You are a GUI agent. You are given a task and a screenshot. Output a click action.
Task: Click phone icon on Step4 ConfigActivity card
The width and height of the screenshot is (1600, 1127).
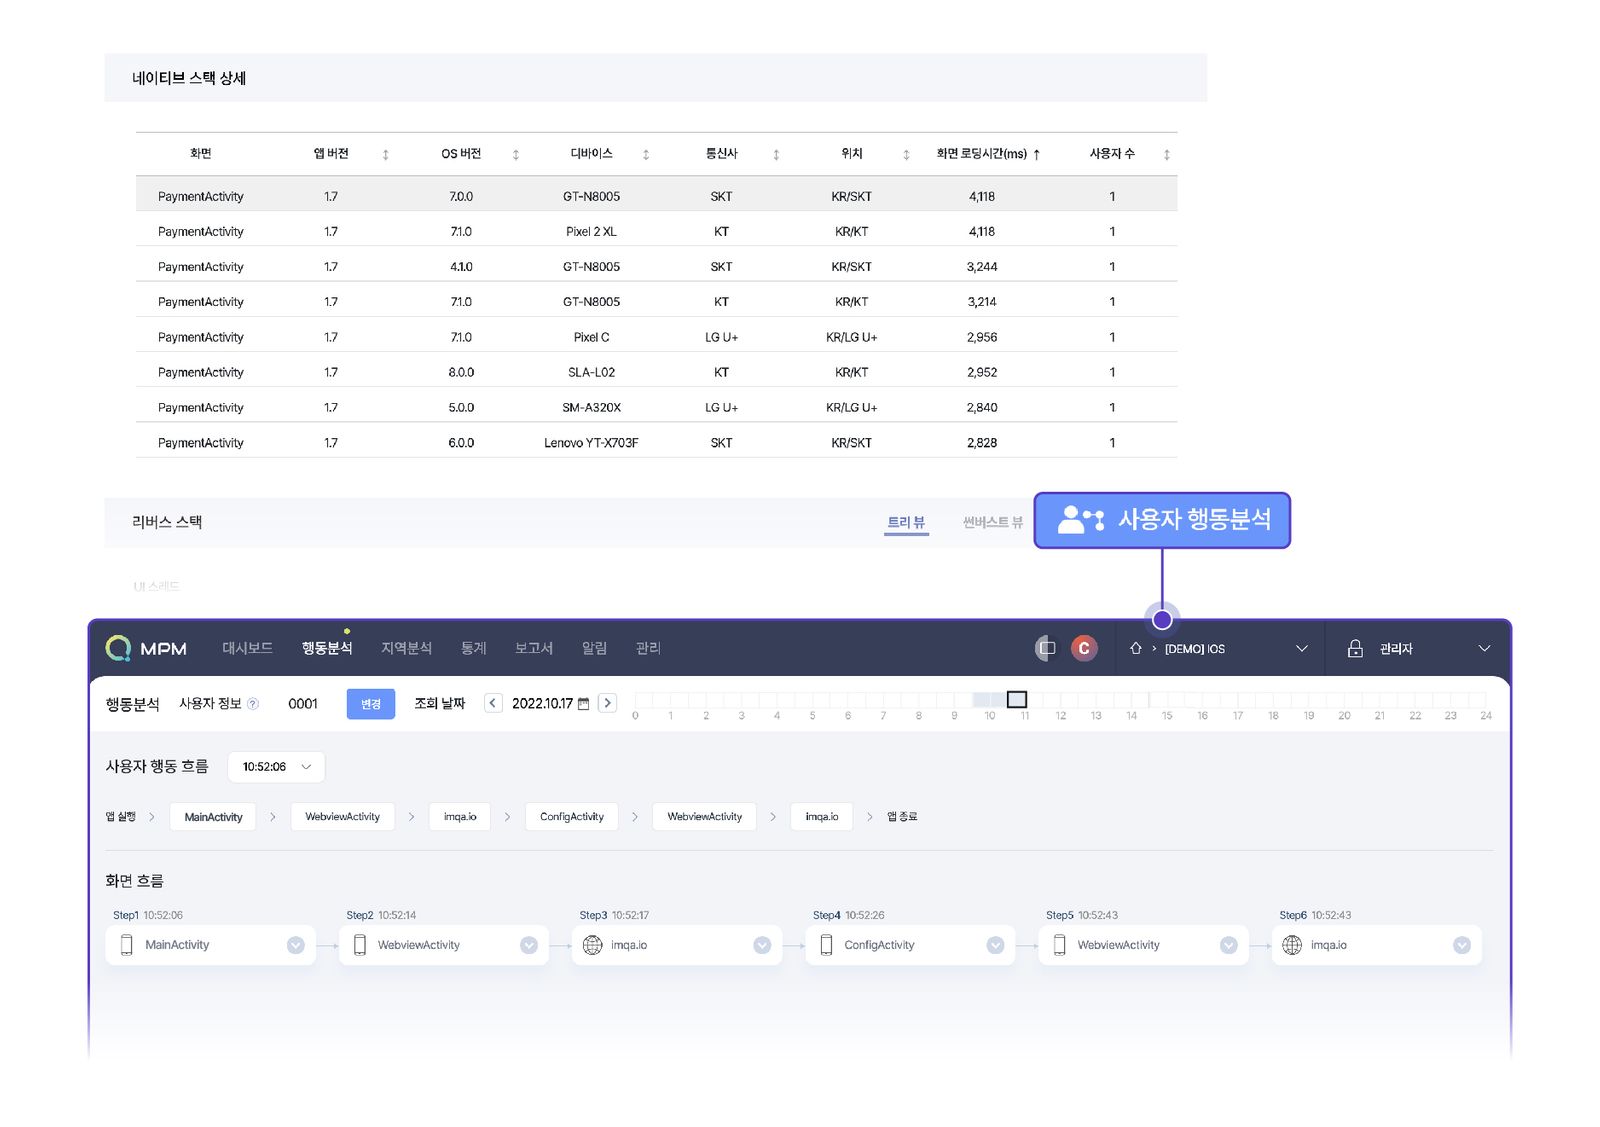click(826, 945)
